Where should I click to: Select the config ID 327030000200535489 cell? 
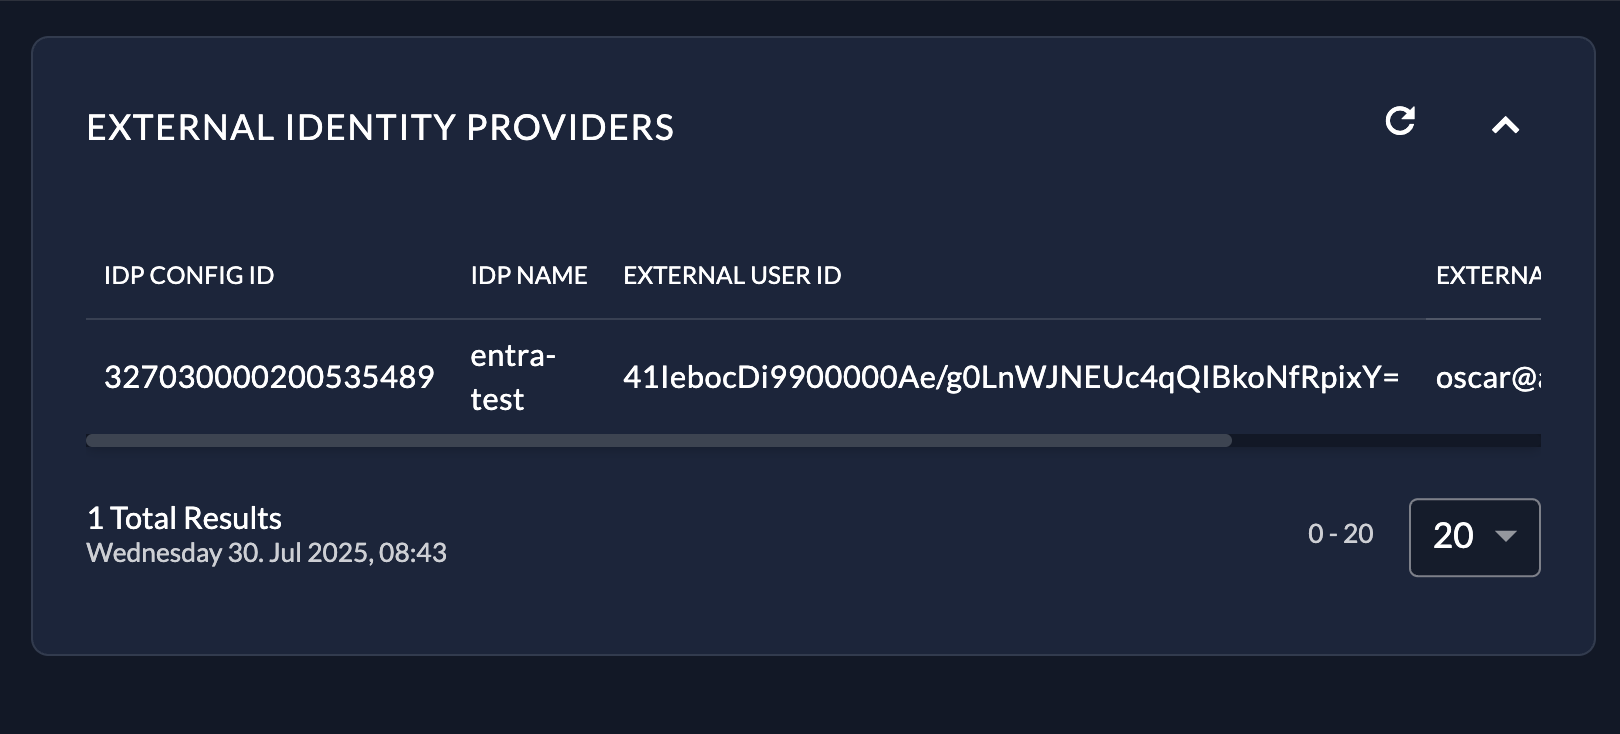(269, 377)
